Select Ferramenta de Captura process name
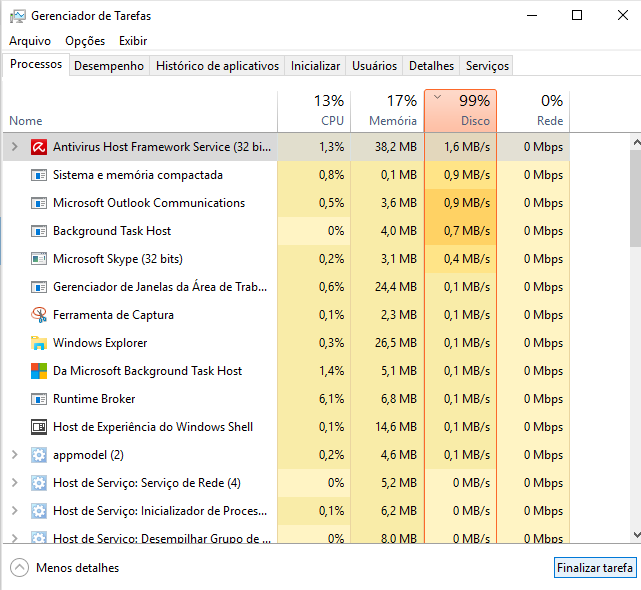This screenshot has width=641, height=590. tap(113, 315)
